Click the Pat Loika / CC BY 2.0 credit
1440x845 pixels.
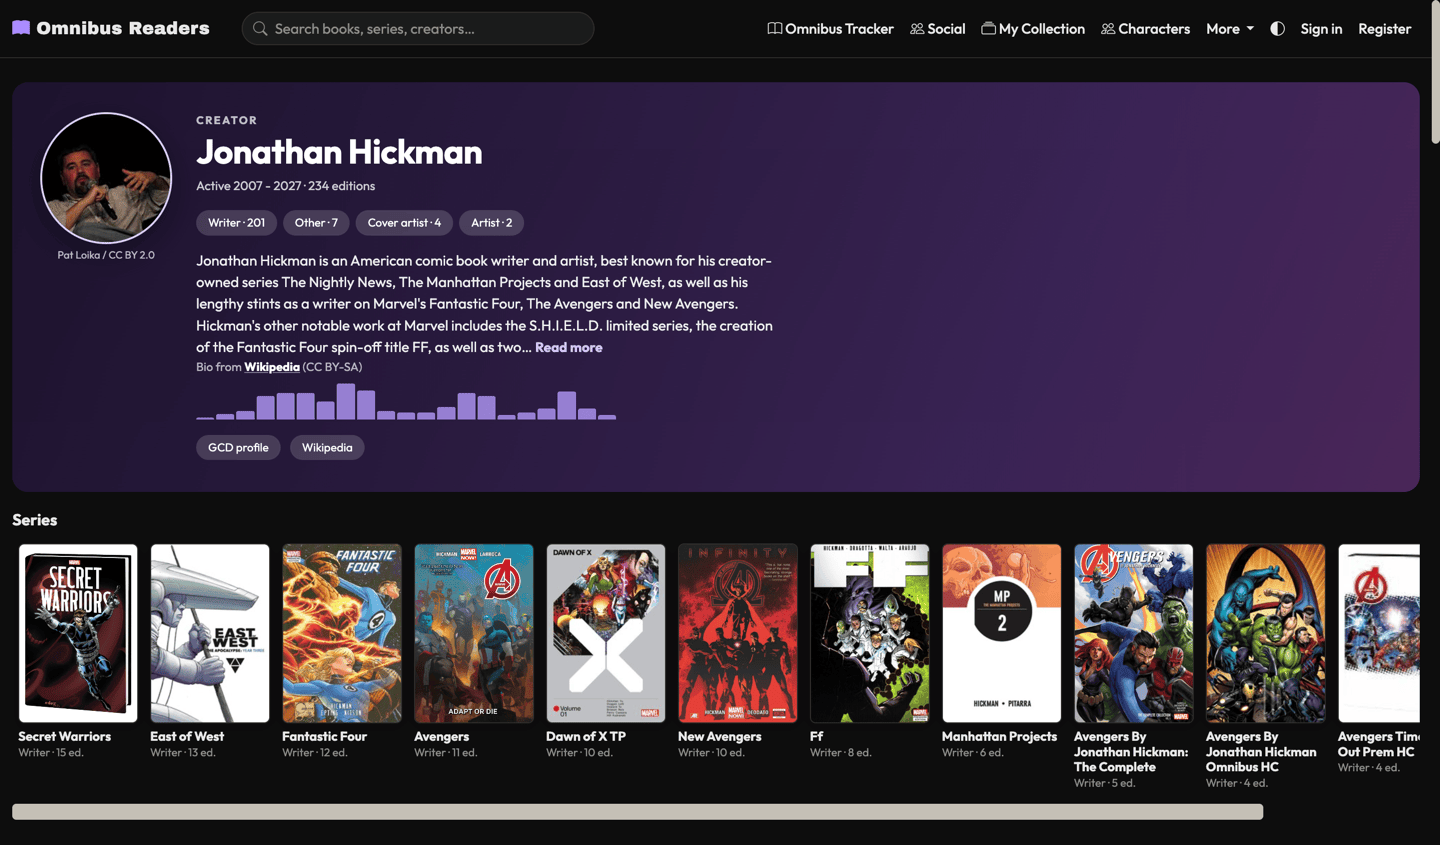coord(106,255)
